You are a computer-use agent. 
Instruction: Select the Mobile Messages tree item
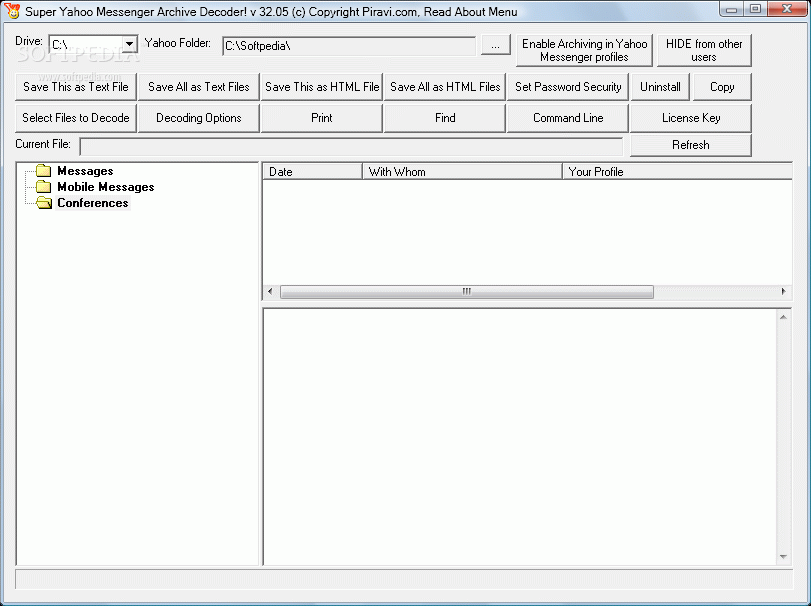pos(106,187)
